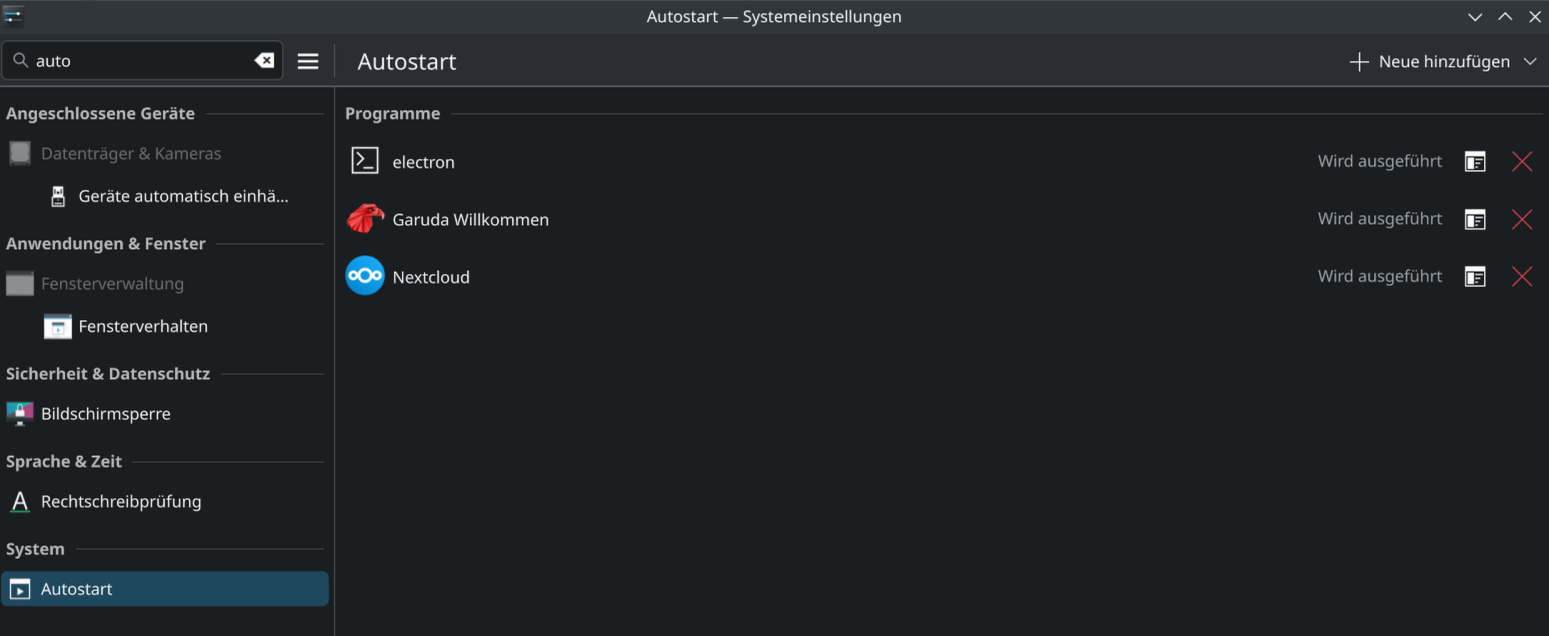The height and width of the screenshot is (636, 1549).
Task: Open properties icon for Garuda Willkommen
Action: [1475, 219]
